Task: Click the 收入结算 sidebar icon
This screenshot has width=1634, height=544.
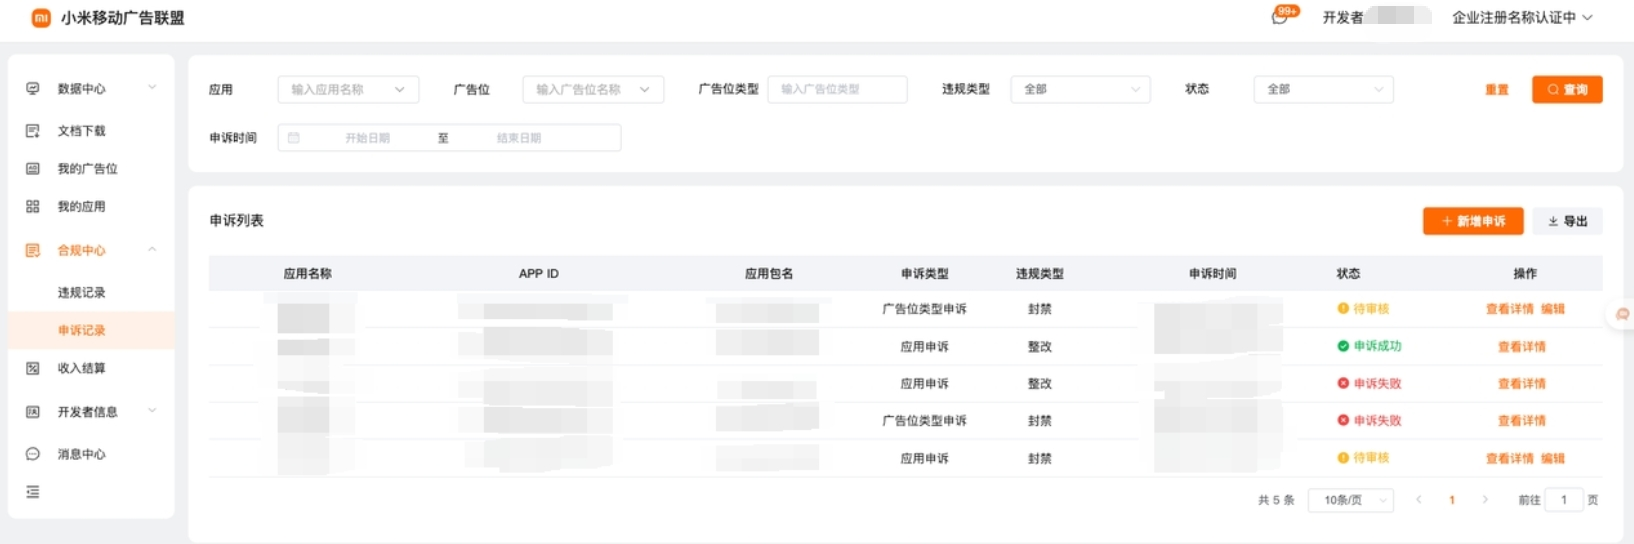Action: pyautogui.click(x=33, y=369)
